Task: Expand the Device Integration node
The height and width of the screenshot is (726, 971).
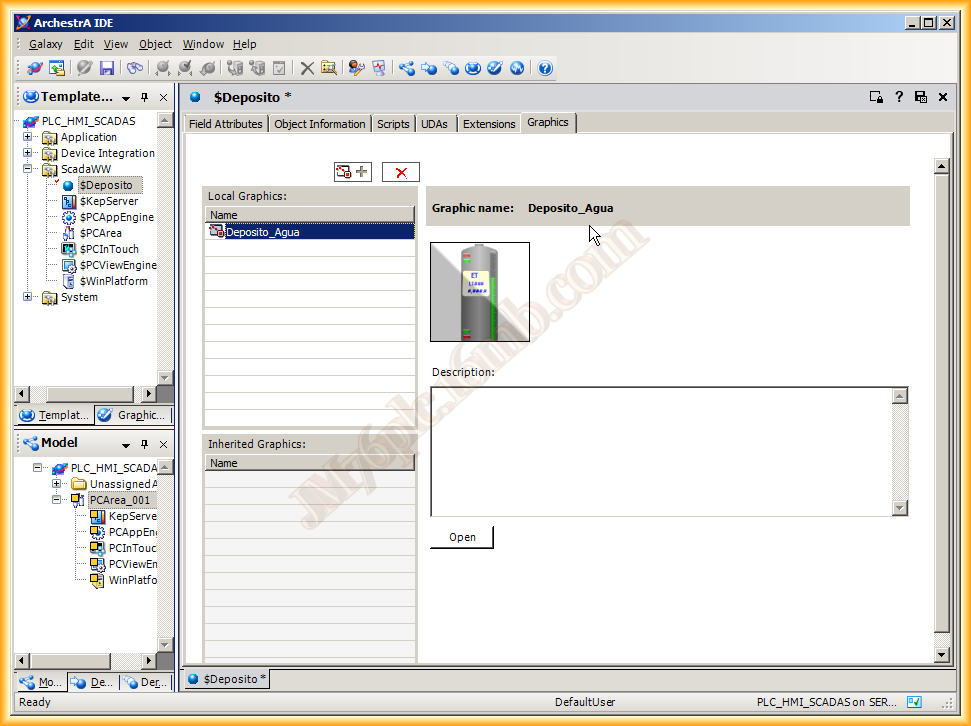Action: pyautogui.click(x=28, y=153)
